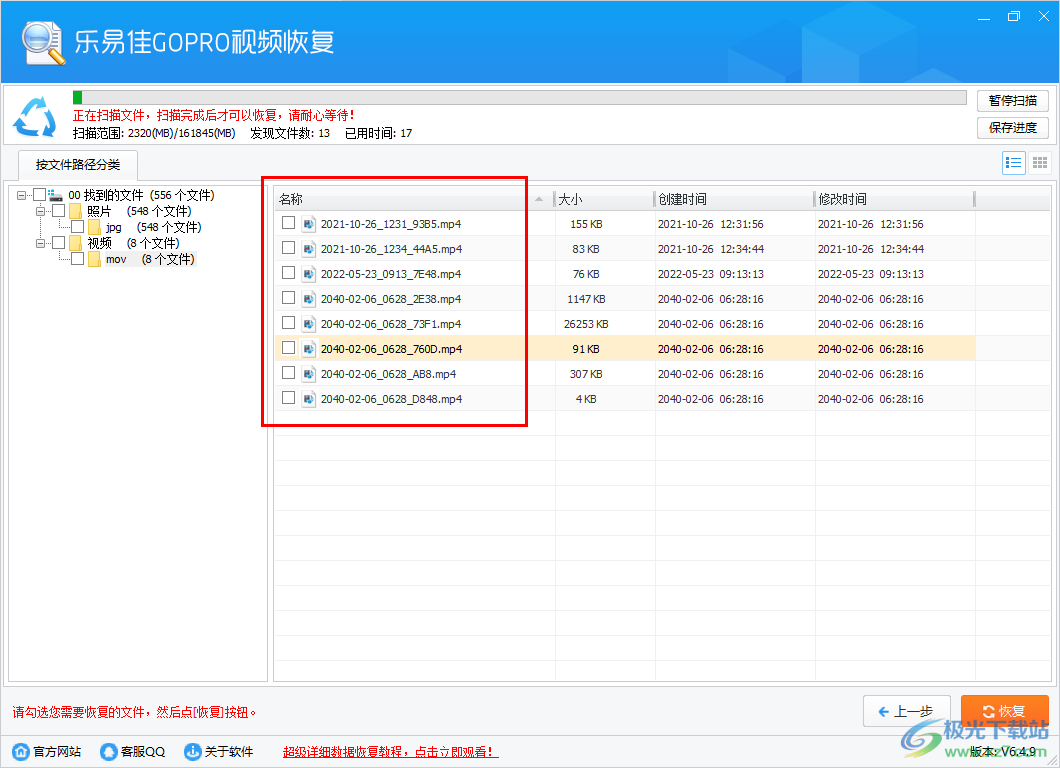Viewport: 1060px width, 768px height.
Task: Sort files by 大小 column header
Action: point(604,199)
